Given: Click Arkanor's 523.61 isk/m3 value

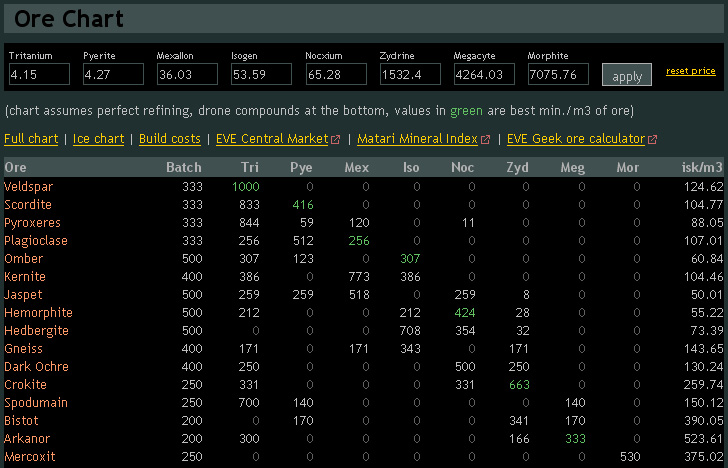Looking at the screenshot, I should click(x=703, y=439).
